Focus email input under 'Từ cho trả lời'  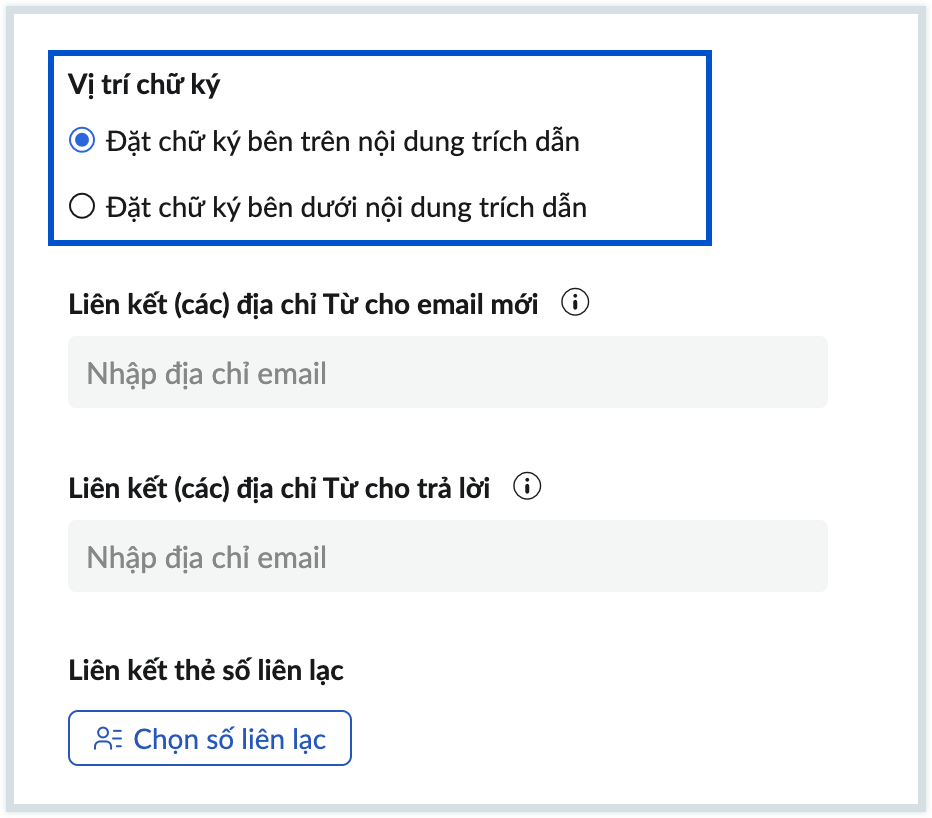[447, 556]
